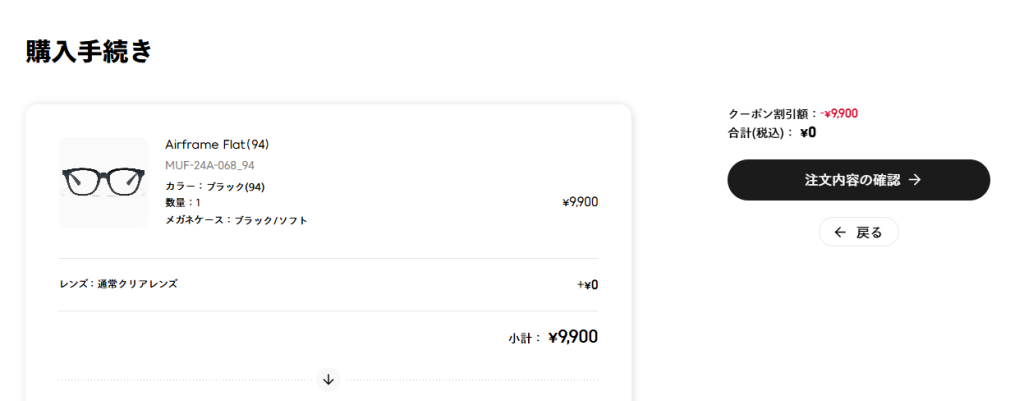Click the レンズ:通常クリアレンズ line
The width and height of the screenshot is (1024, 401).
pyautogui.click(x=118, y=284)
